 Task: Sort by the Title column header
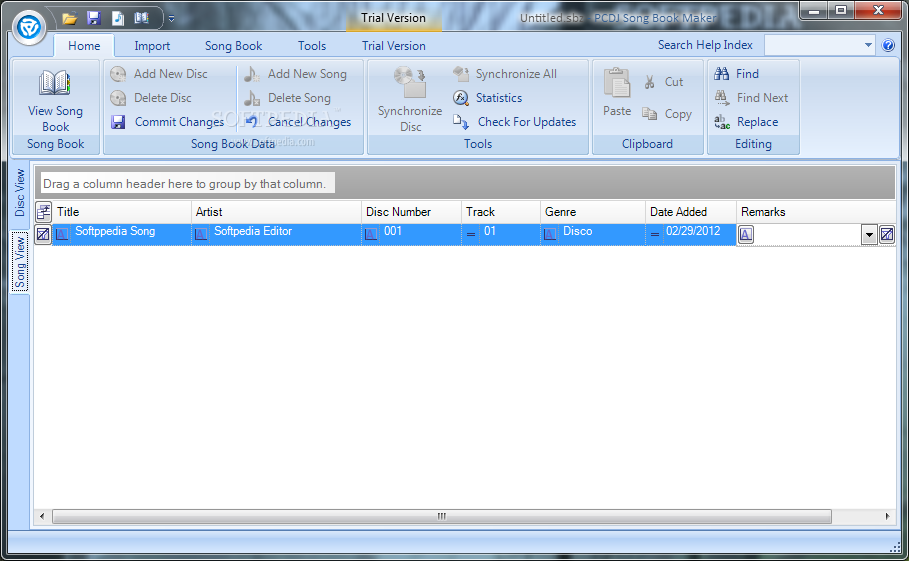(122, 212)
